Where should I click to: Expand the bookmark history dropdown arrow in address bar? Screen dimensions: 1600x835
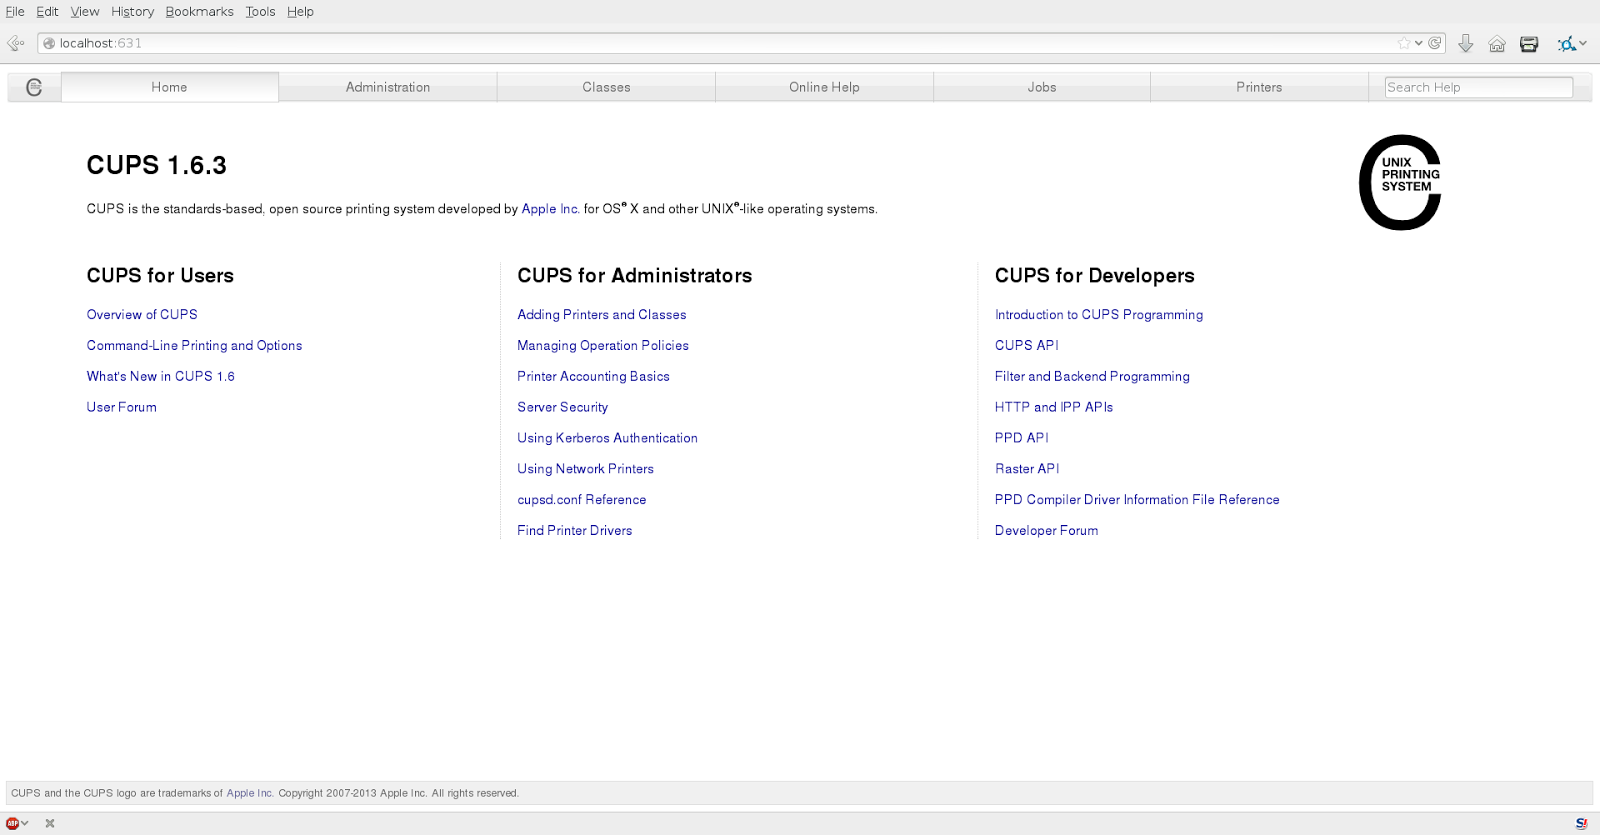pos(1419,43)
